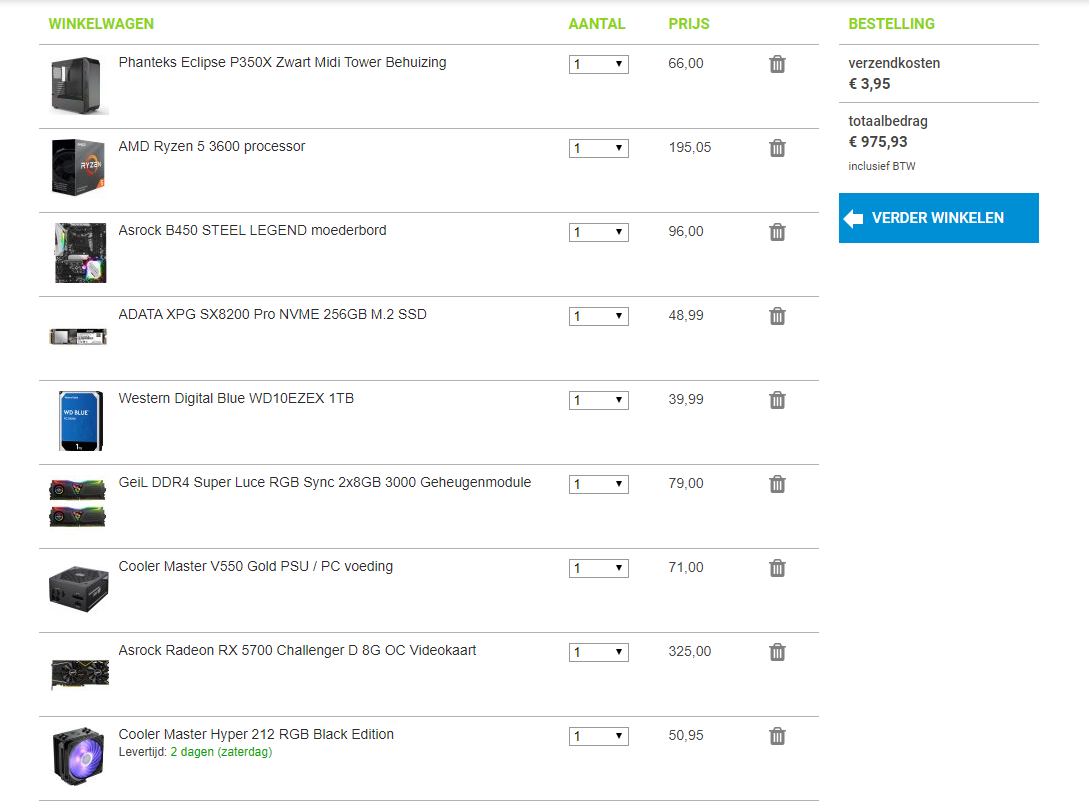Open Asrock Radeon RX 5700 Challenger link
1089x802 pixels.
coord(297,651)
